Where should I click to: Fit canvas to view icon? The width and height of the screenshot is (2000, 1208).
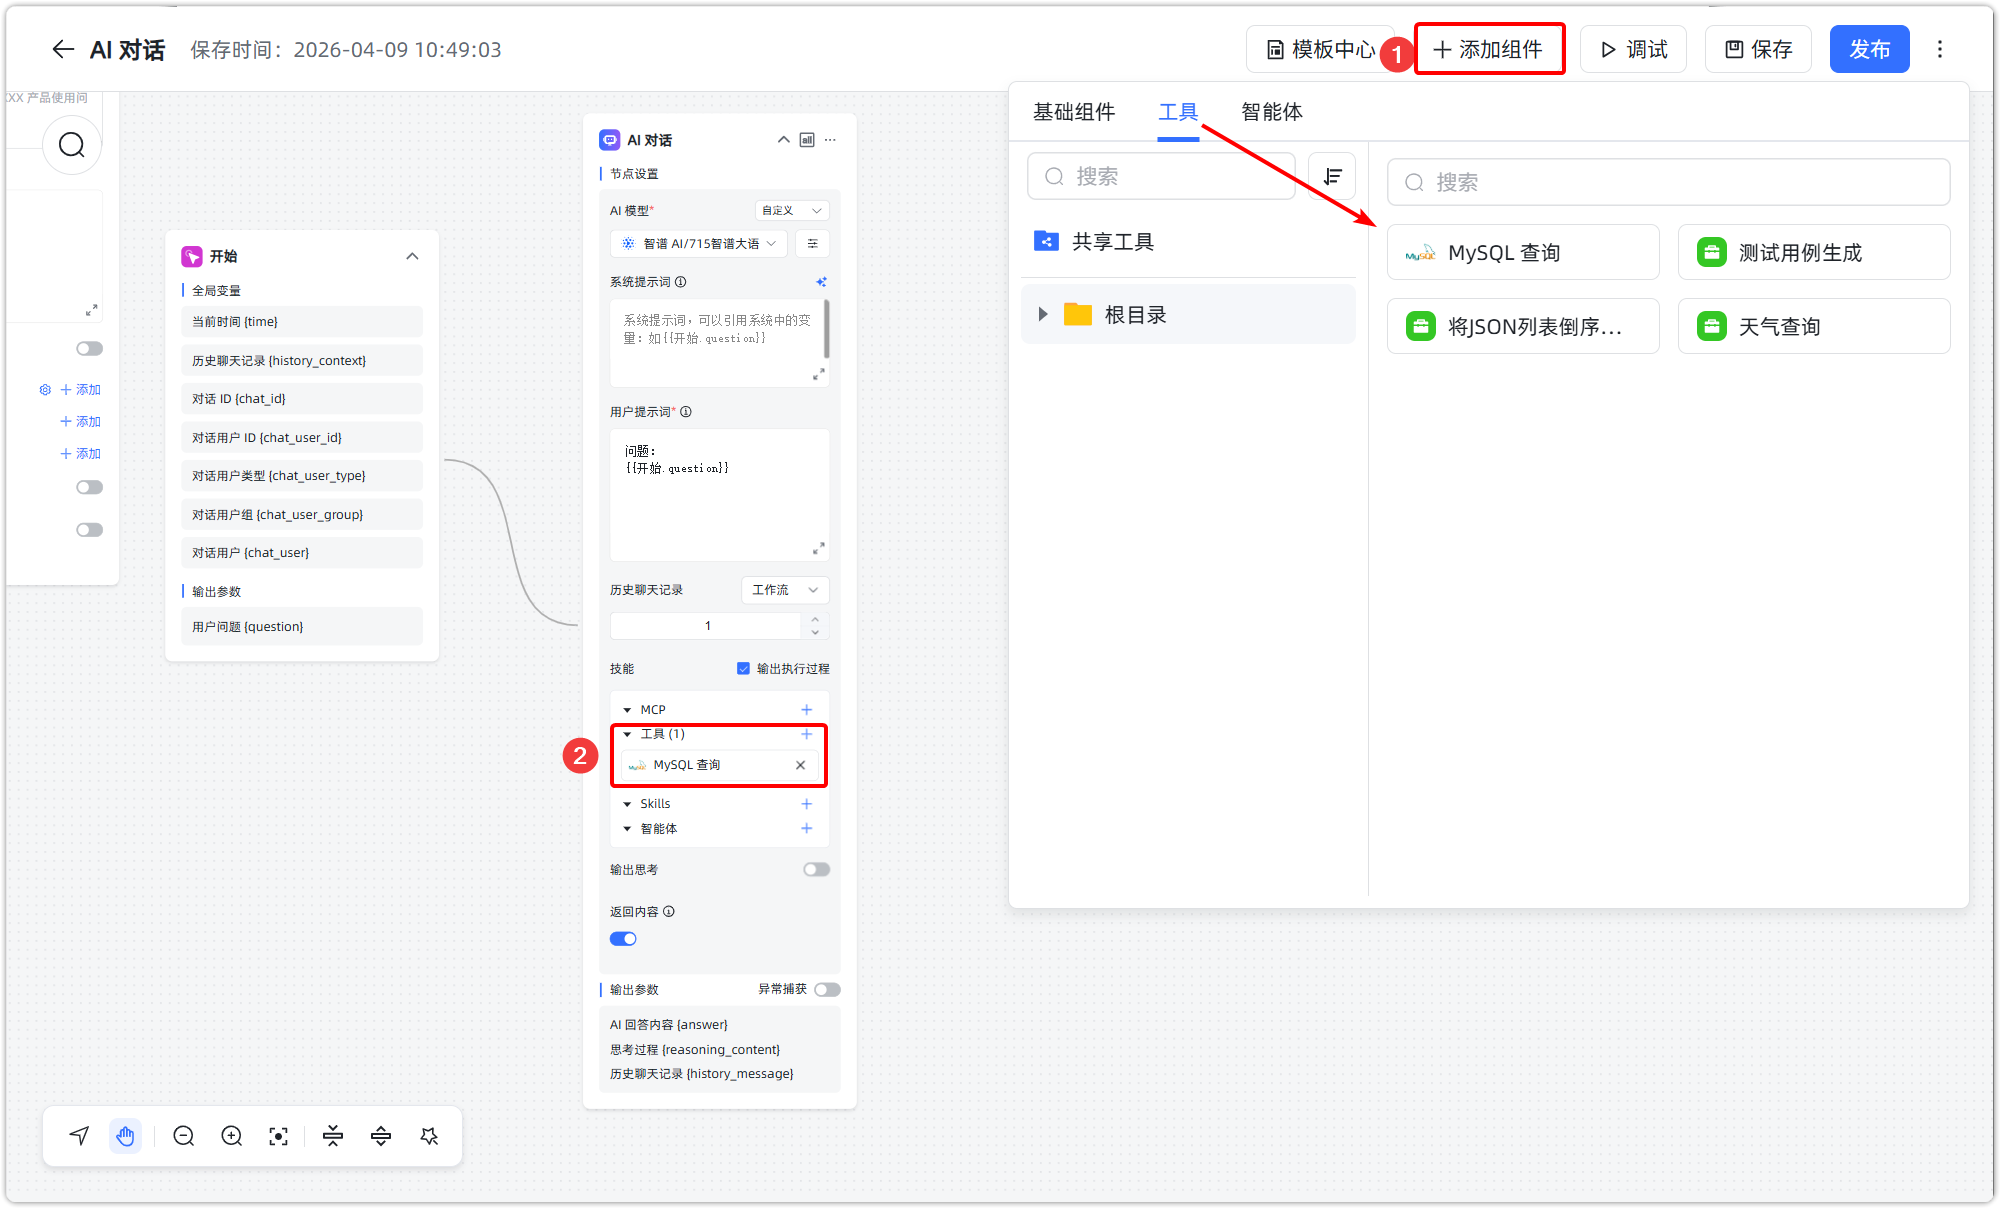(x=278, y=1136)
